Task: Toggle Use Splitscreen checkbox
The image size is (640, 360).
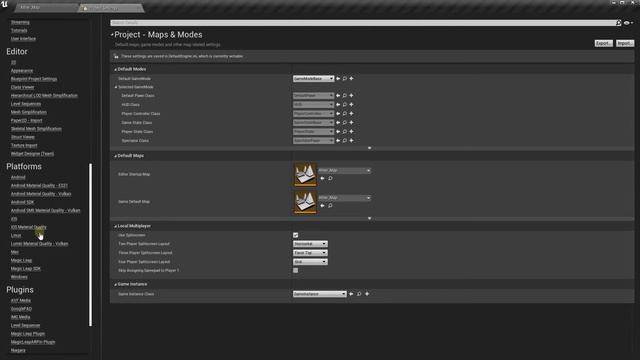Action: pos(296,235)
